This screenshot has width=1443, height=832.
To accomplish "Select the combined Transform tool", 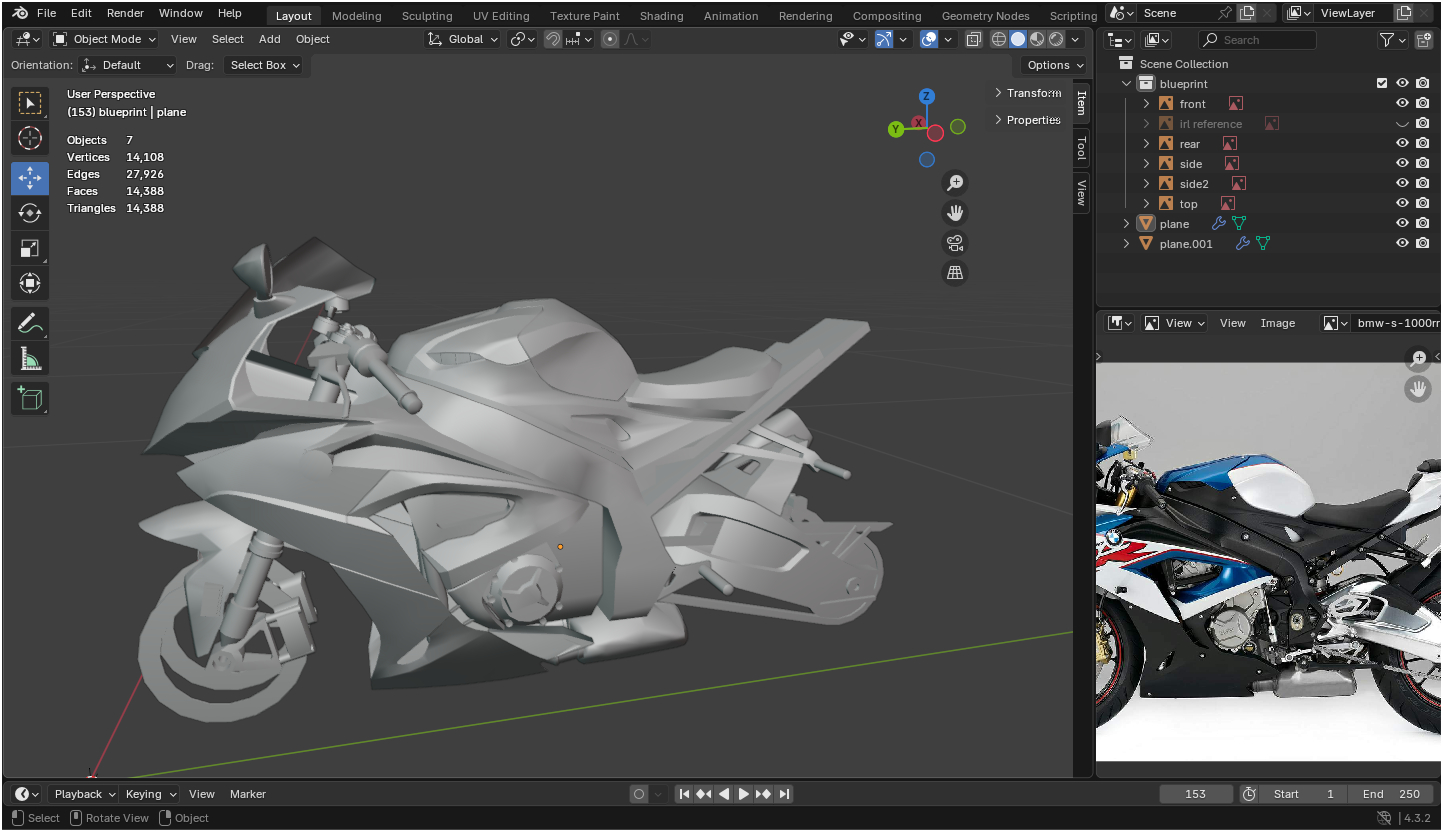I will click(x=30, y=283).
